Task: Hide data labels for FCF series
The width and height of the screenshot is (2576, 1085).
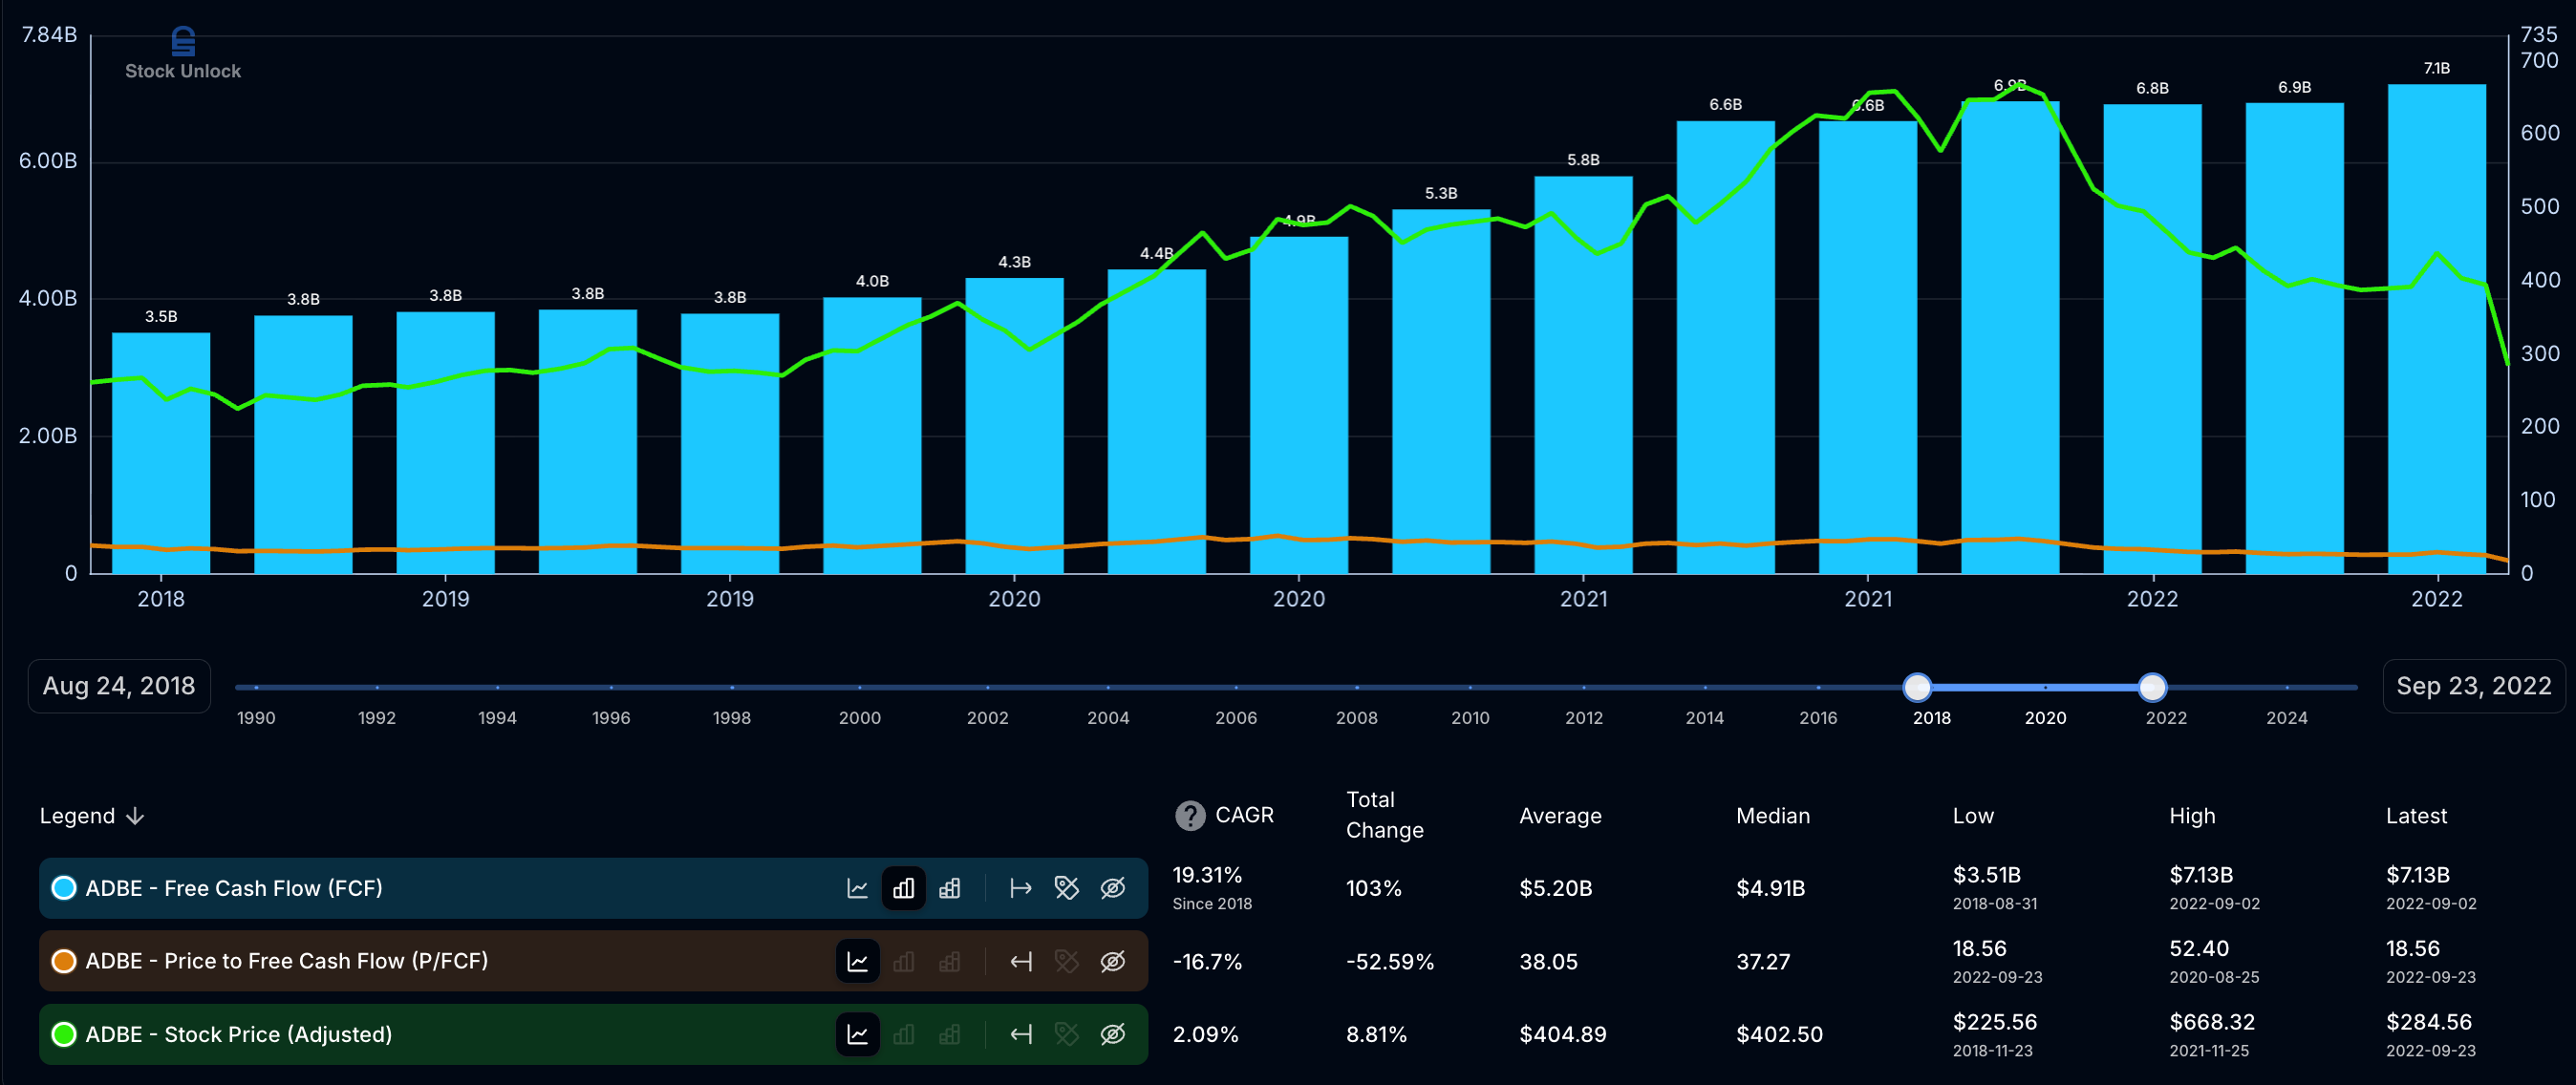Action: click(1066, 888)
